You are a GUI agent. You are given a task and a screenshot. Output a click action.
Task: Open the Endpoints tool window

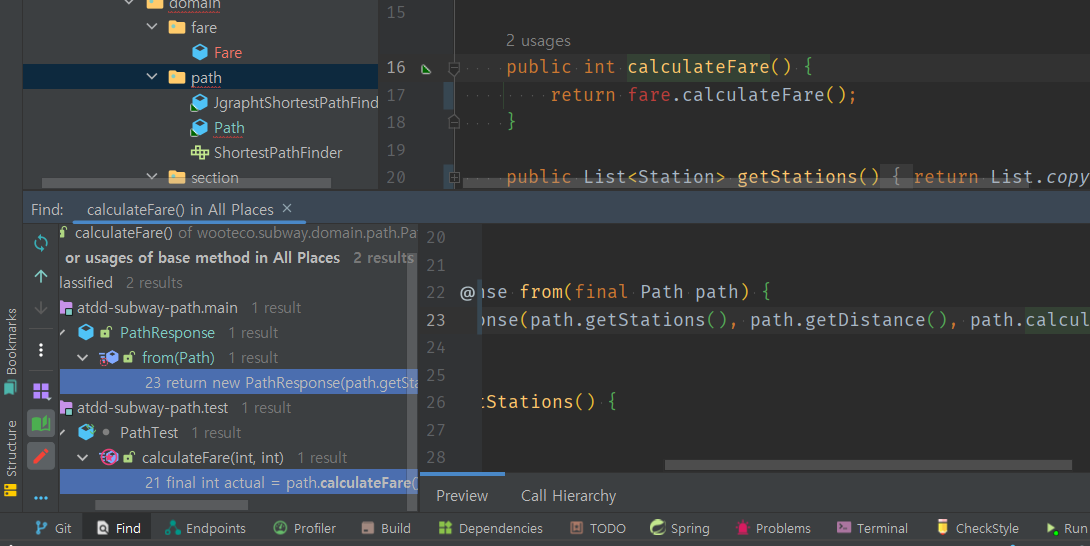point(205,529)
